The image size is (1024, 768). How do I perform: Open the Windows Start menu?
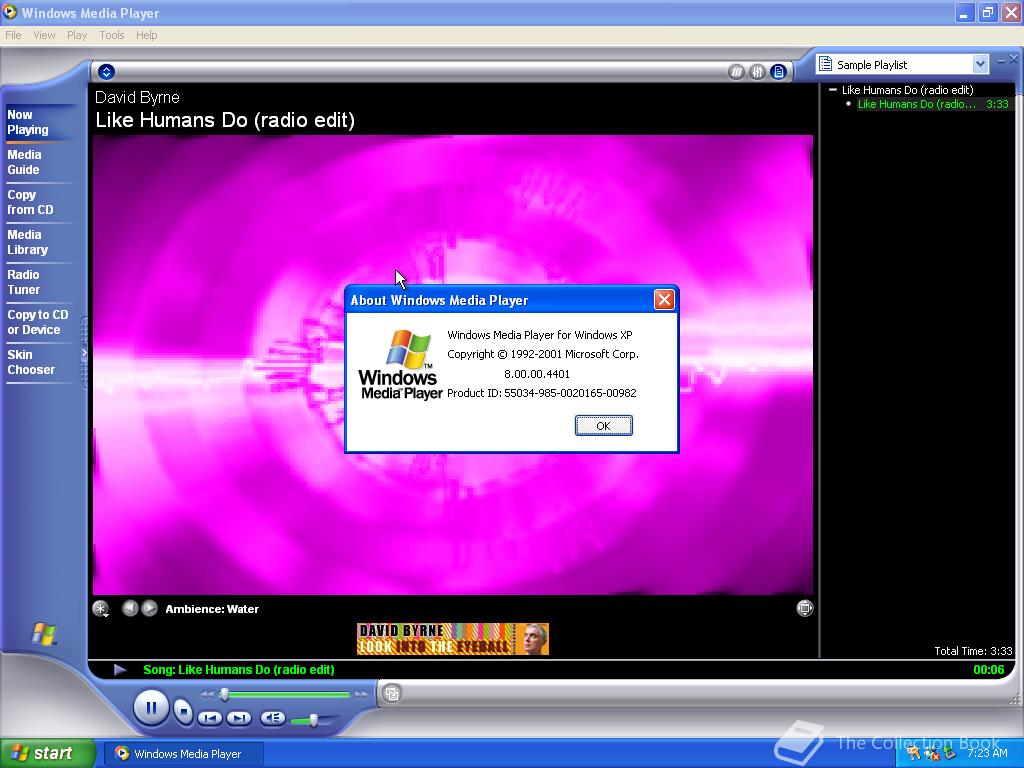pos(47,753)
